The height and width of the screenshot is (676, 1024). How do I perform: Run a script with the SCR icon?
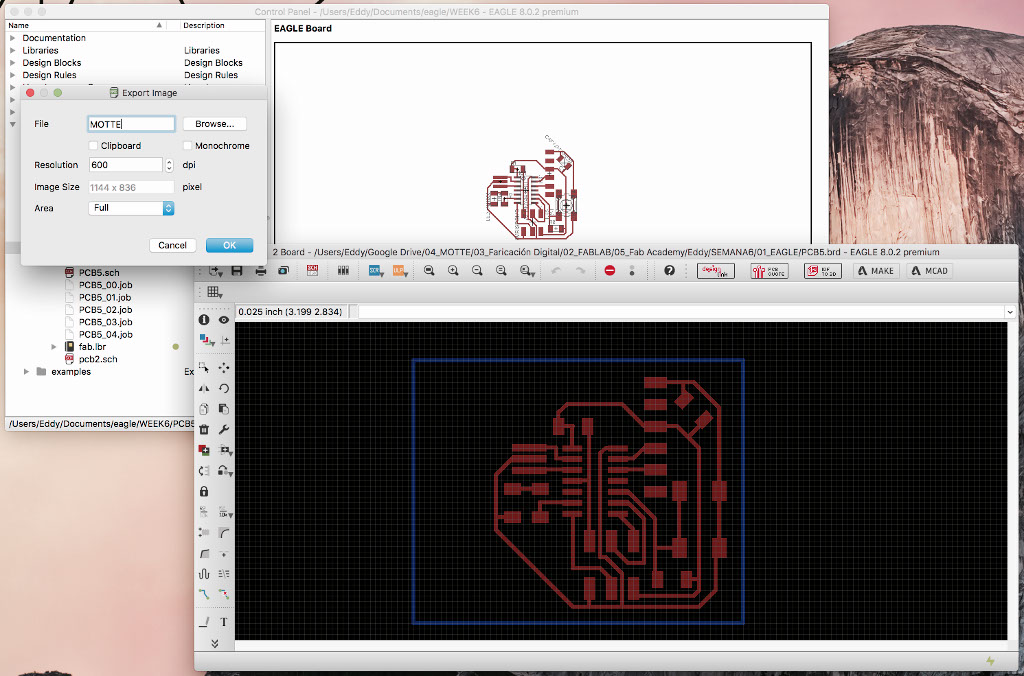[376, 270]
